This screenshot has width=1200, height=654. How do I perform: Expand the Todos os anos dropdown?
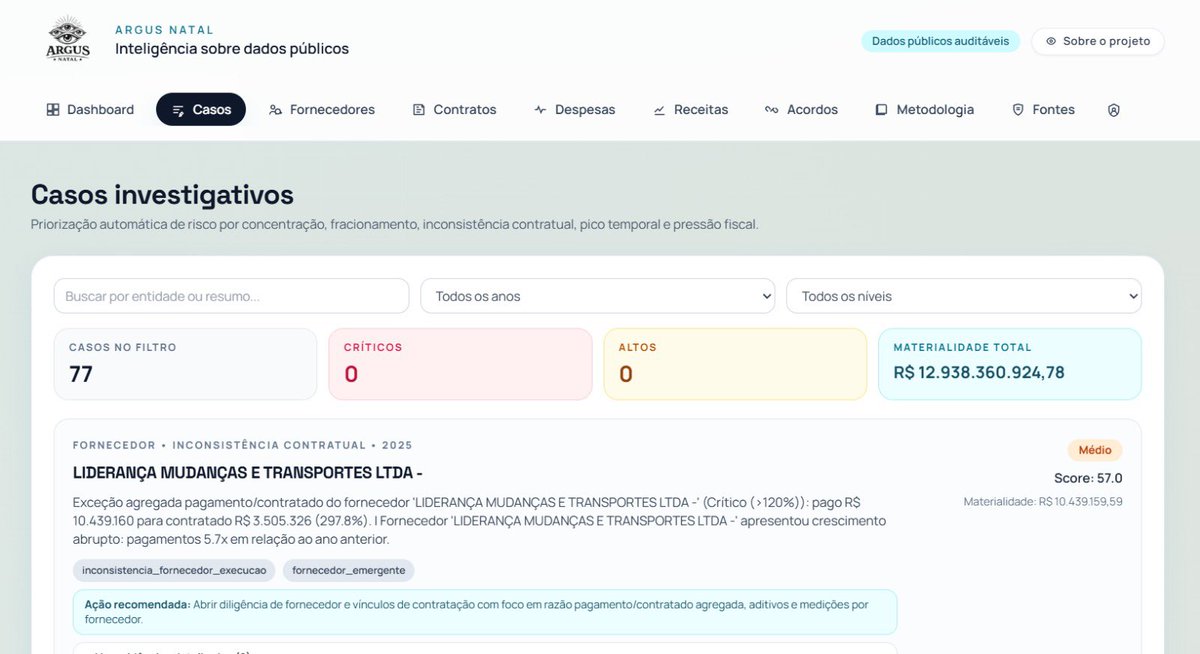598,296
